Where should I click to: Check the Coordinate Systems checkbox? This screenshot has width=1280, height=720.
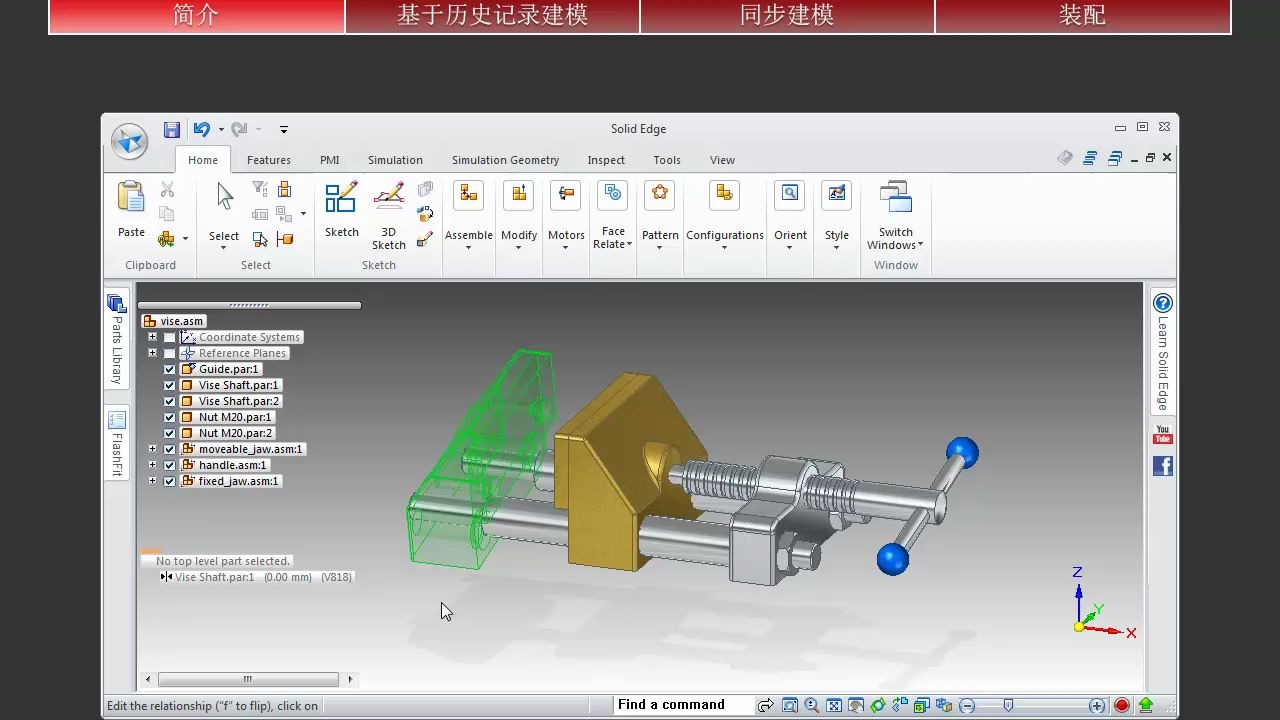(x=170, y=337)
